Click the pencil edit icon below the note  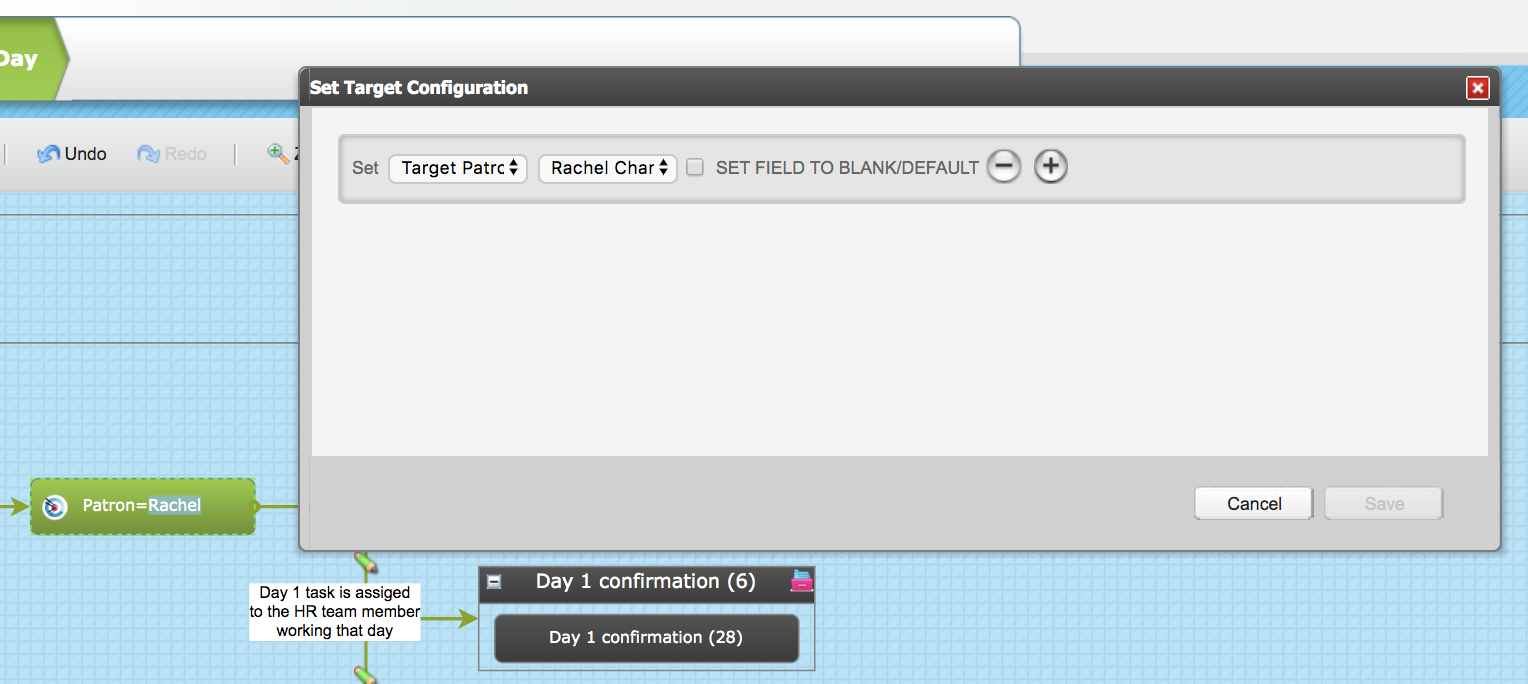[x=365, y=675]
